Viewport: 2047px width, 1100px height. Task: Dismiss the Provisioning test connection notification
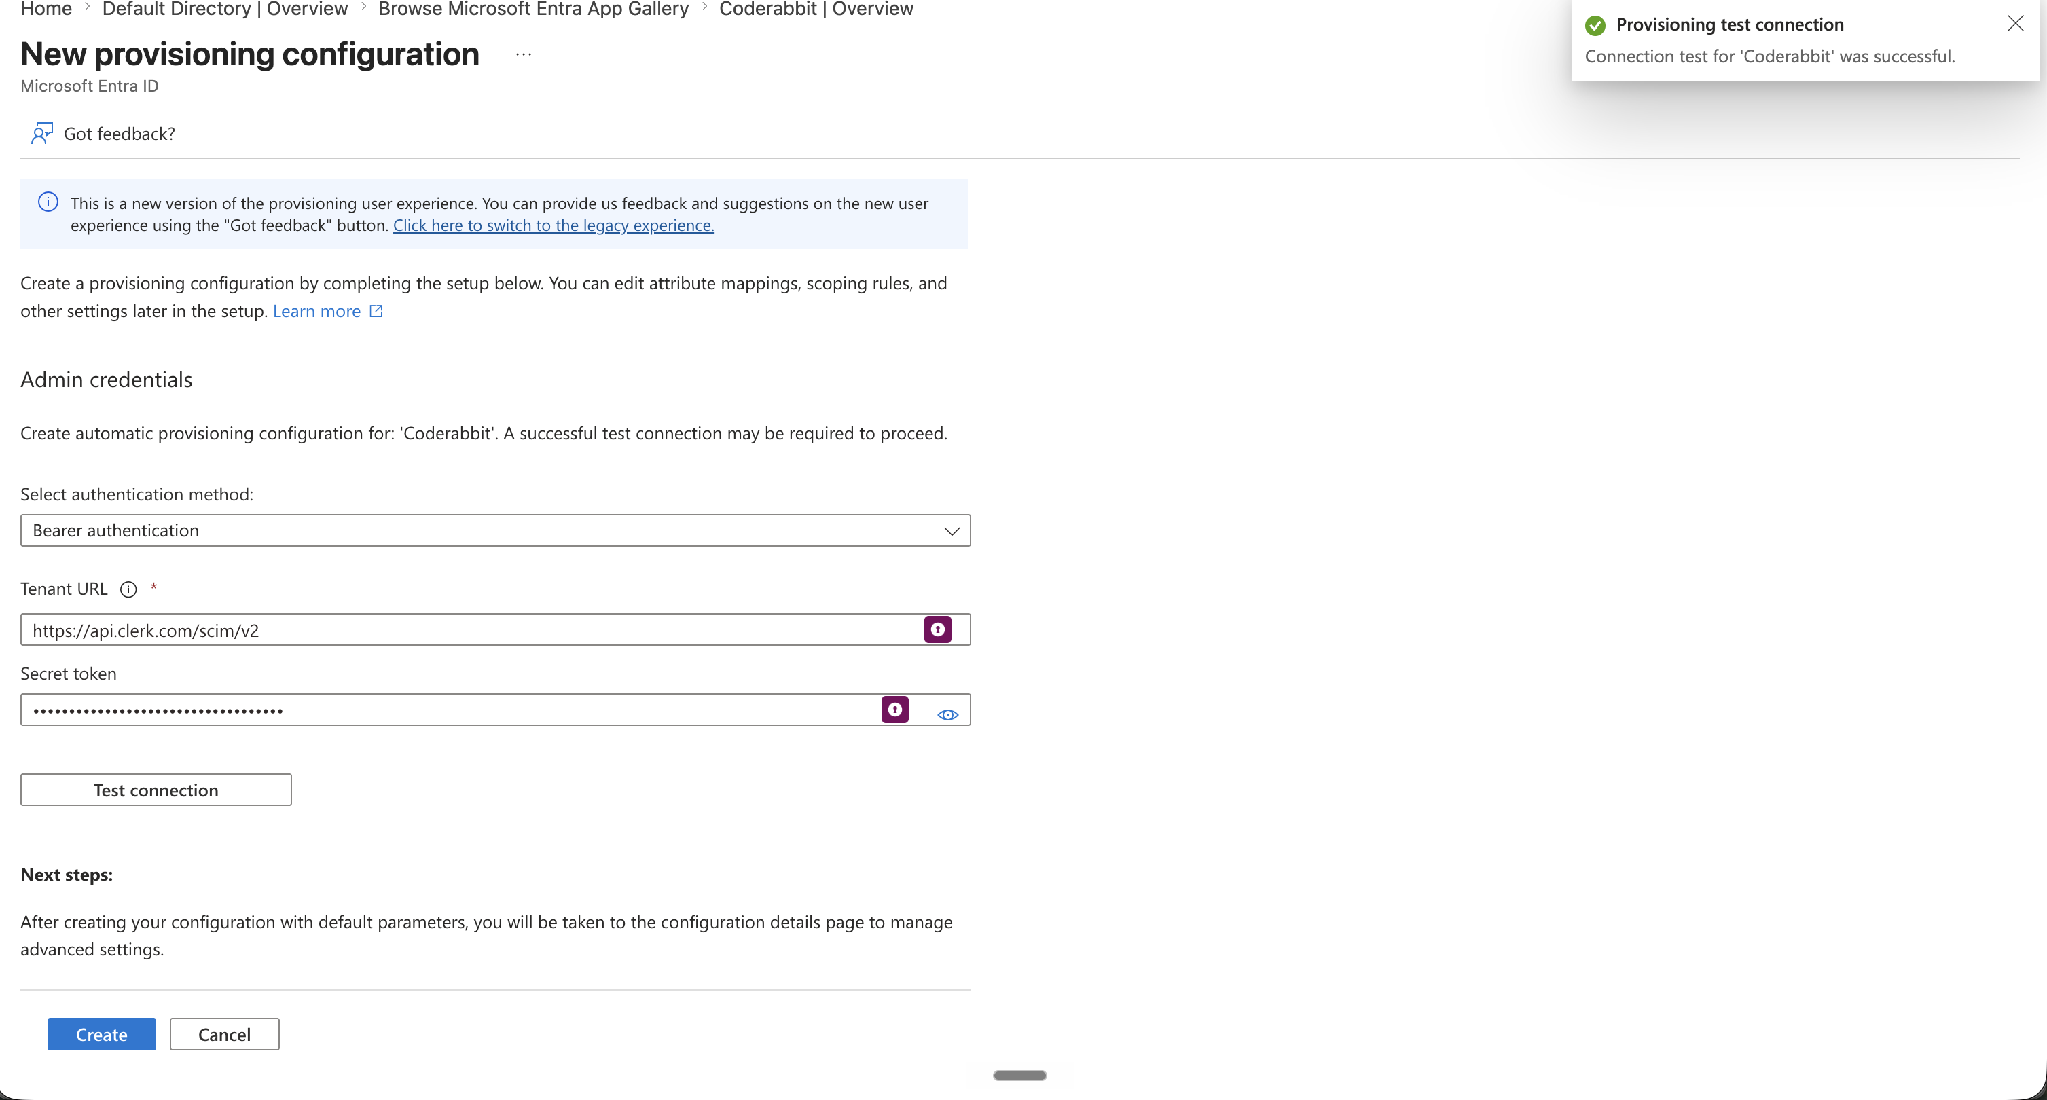click(x=2015, y=23)
